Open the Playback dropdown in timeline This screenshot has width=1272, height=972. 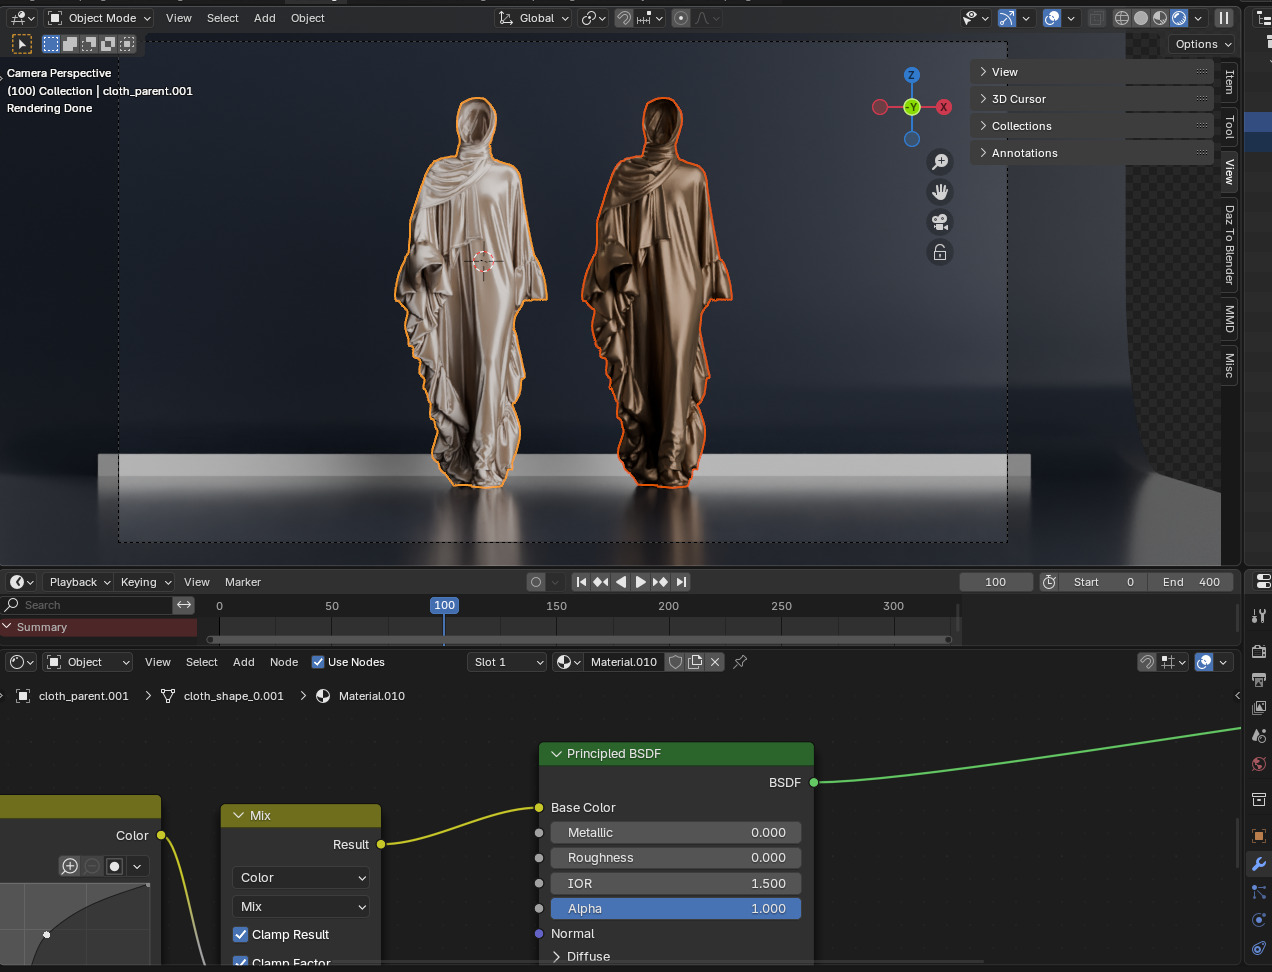79,582
